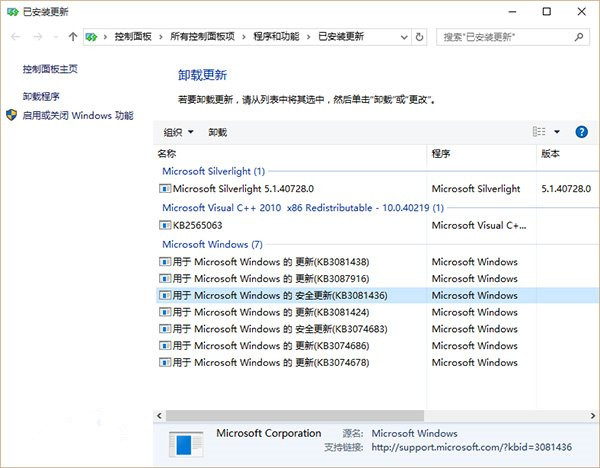Screen dimensions: 600x468
Task: Click program cell Microsoft Visual C+...
Action: (479, 225)
